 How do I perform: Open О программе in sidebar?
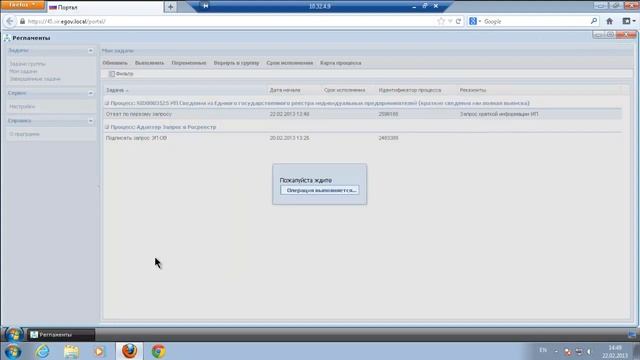24,134
